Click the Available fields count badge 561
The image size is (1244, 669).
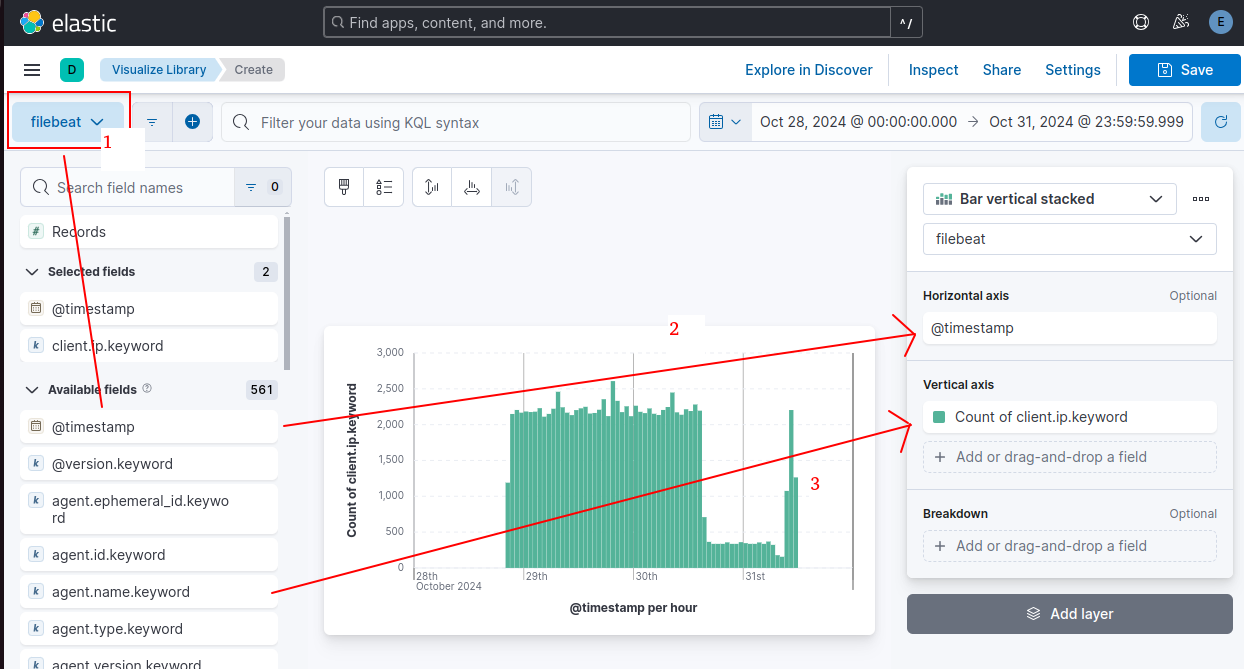coord(262,389)
